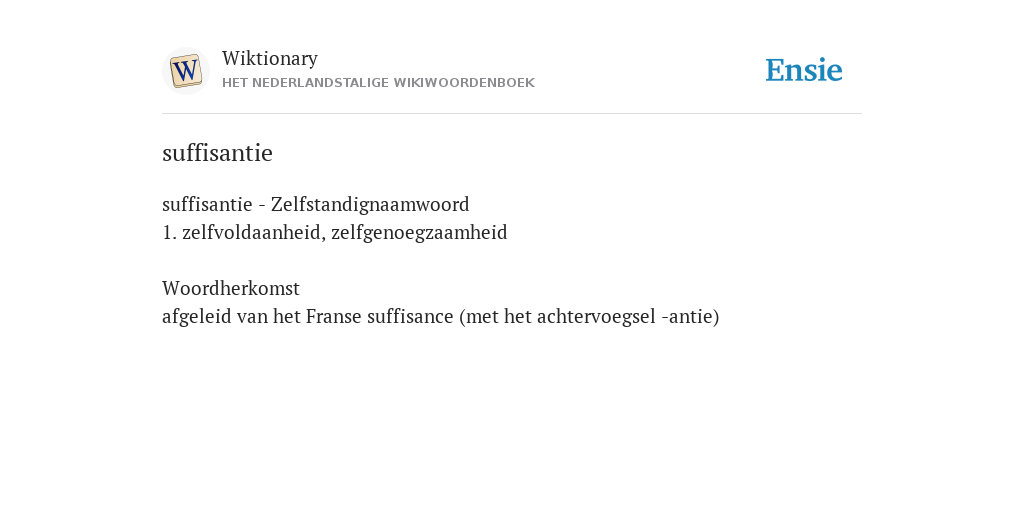
Task: Click the letter E of Ensie logo
Action: [x=775, y=71]
